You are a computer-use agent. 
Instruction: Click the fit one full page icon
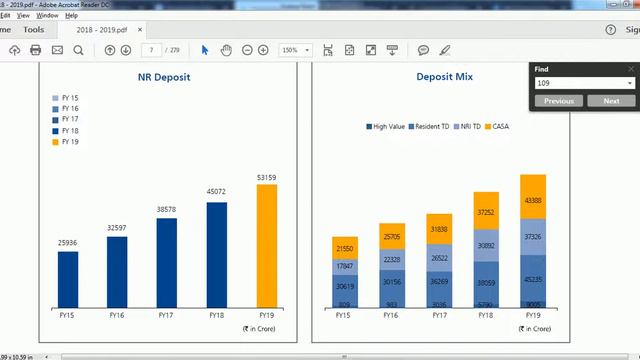coord(349,50)
